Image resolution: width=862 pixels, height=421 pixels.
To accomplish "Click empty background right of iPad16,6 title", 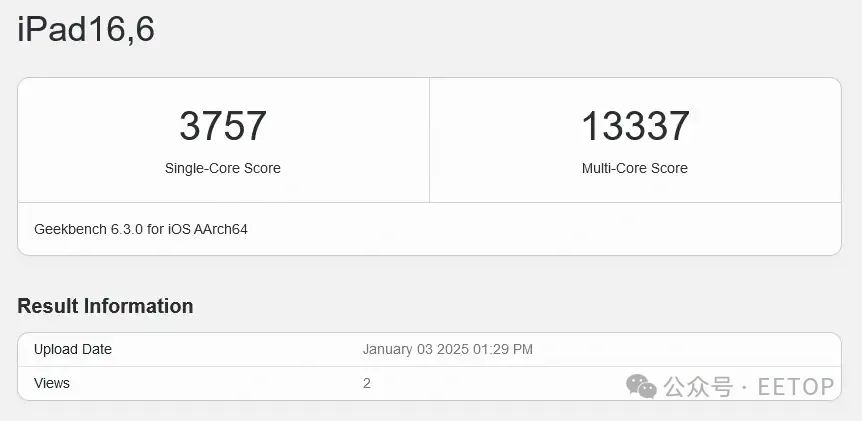I will [x=495, y=29].
